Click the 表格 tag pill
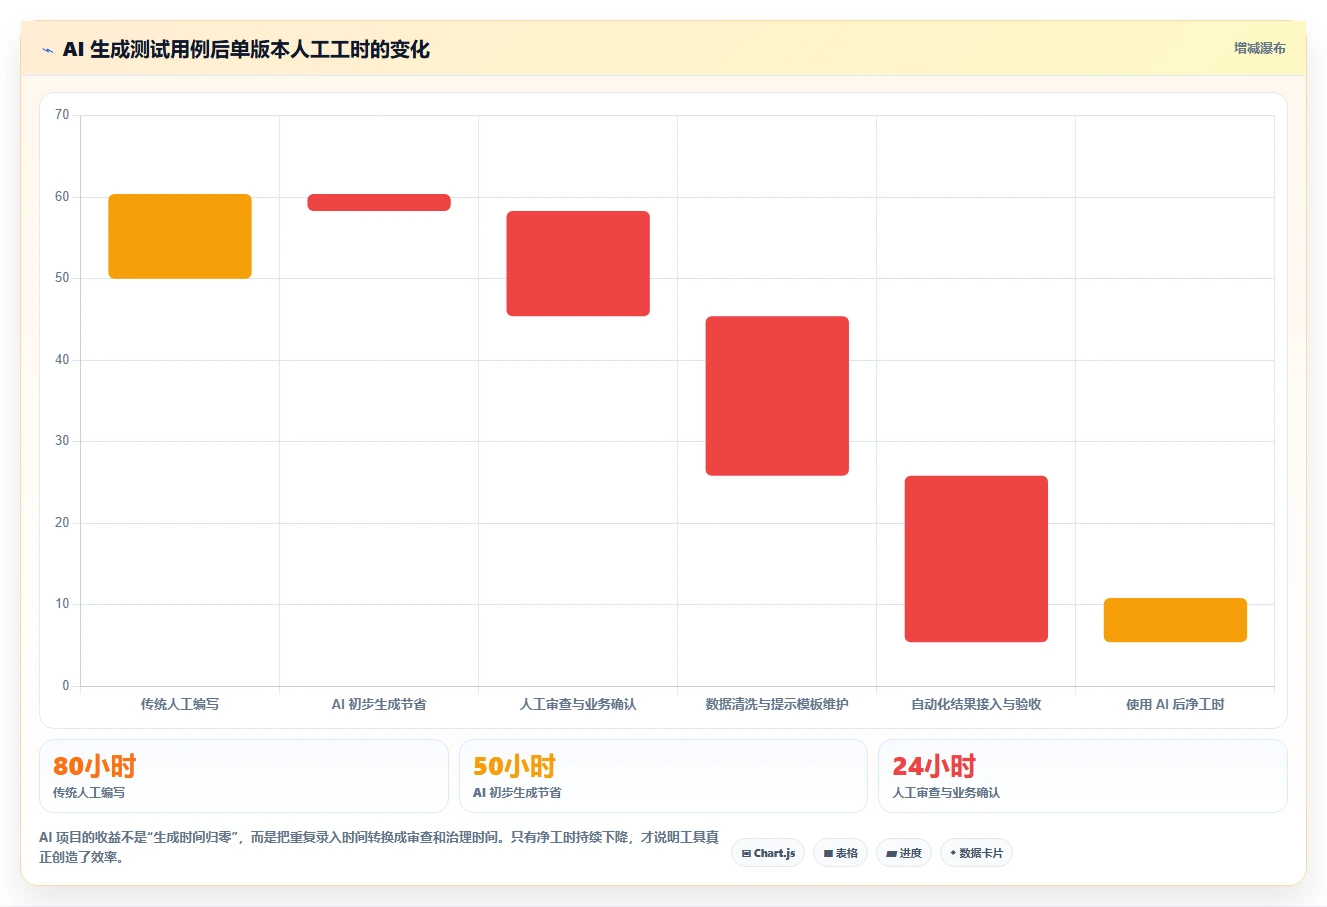The image size is (1327, 907). point(840,853)
